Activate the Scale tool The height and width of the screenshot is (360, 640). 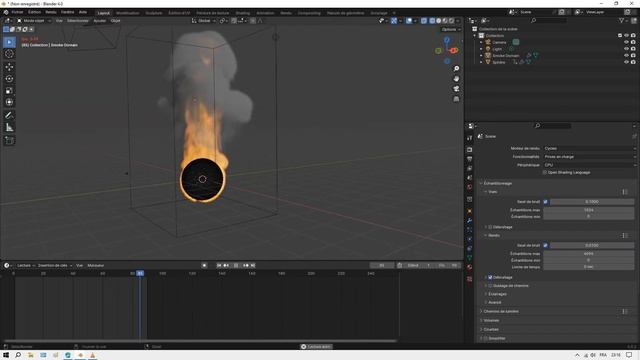[9, 91]
